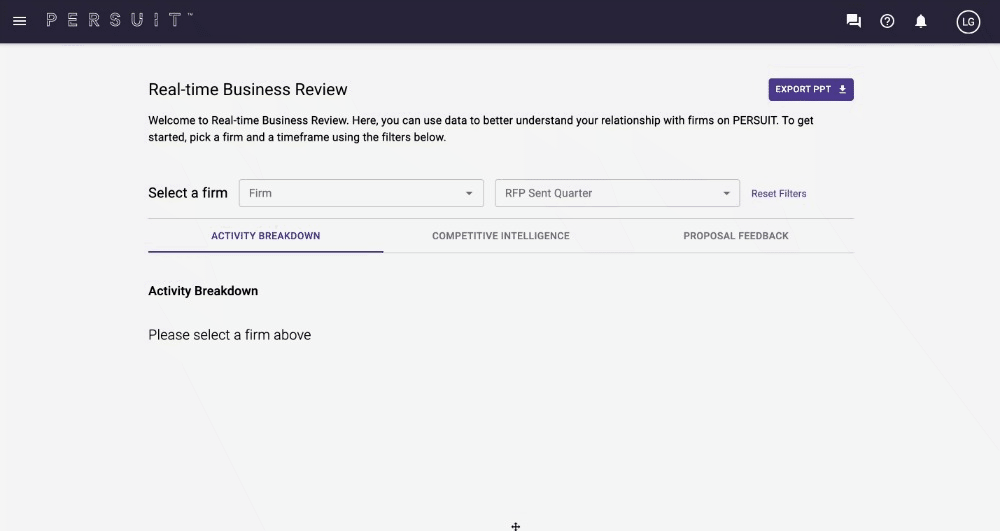The width and height of the screenshot is (1000, 531).
Task: Select the Activity Breakdown tab
Action: click(265, 236)
